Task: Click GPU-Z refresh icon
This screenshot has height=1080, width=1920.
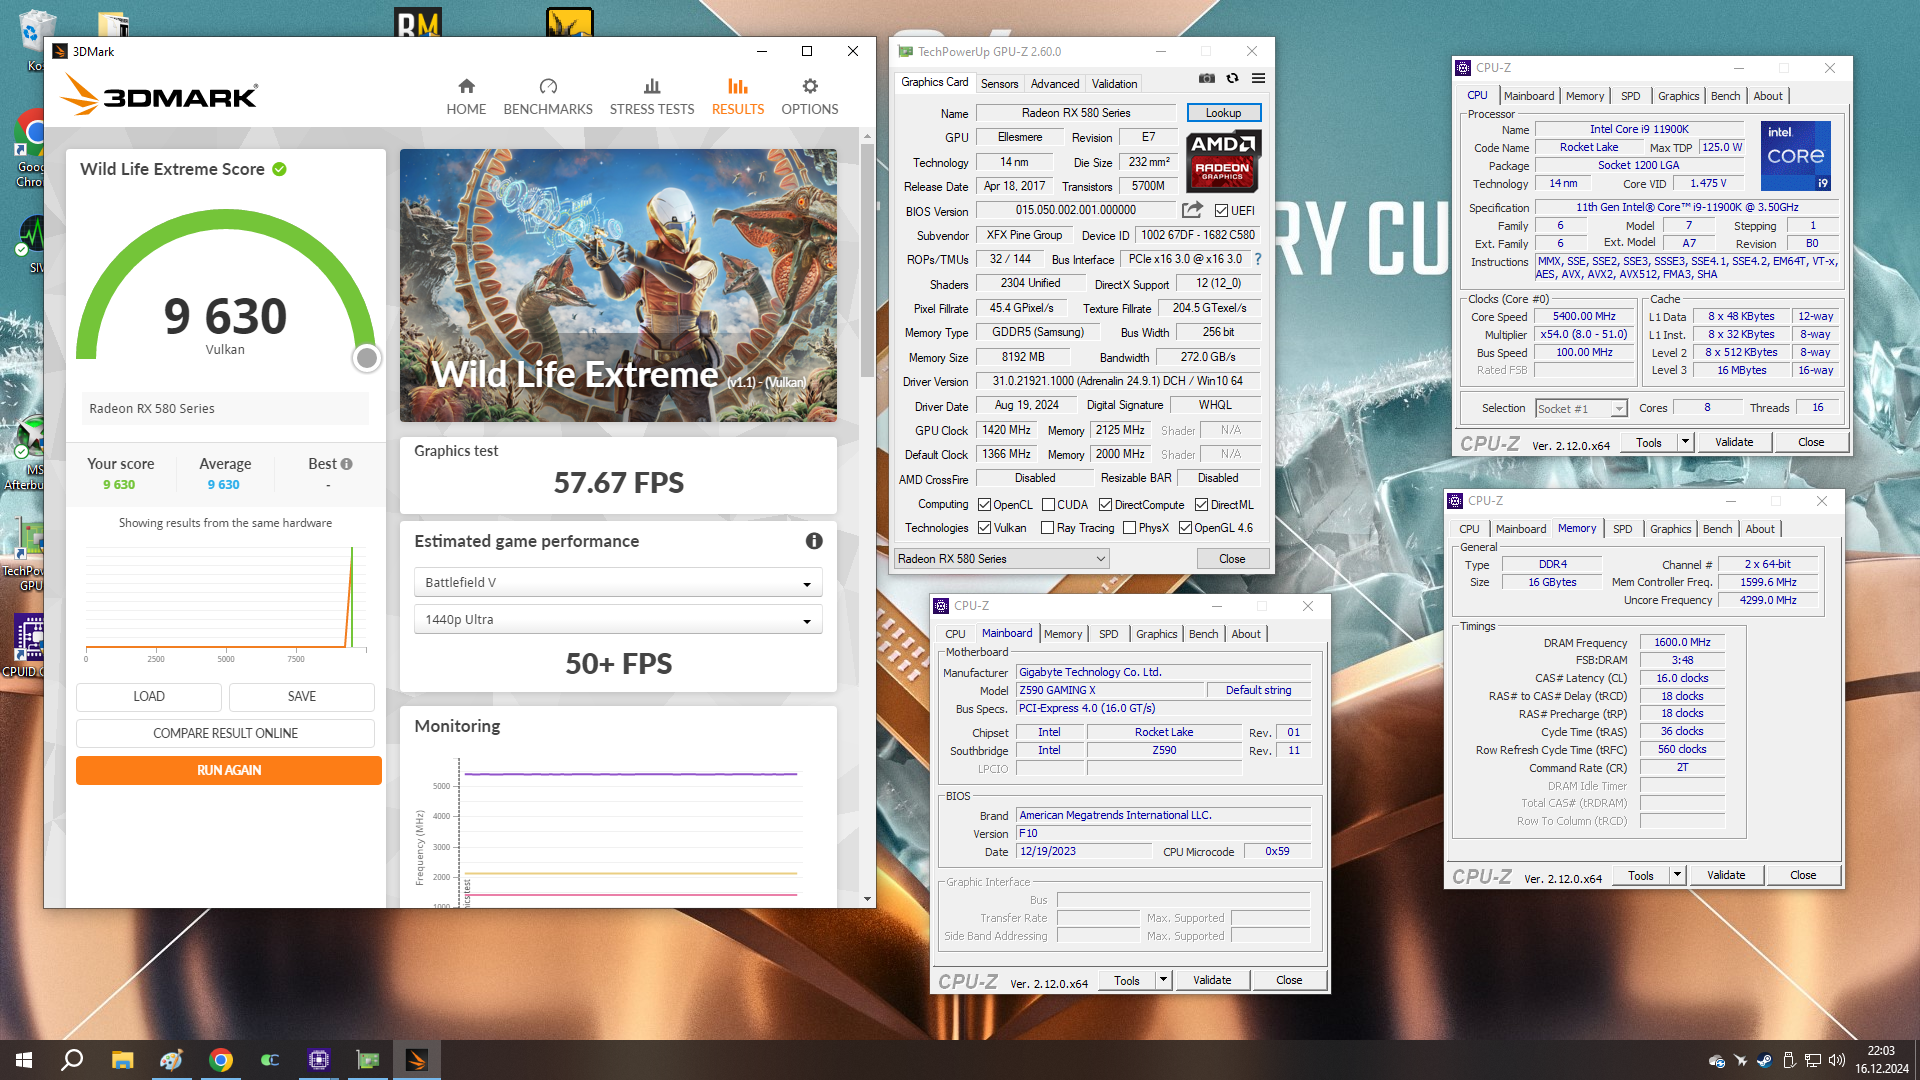Action: 1232,78
